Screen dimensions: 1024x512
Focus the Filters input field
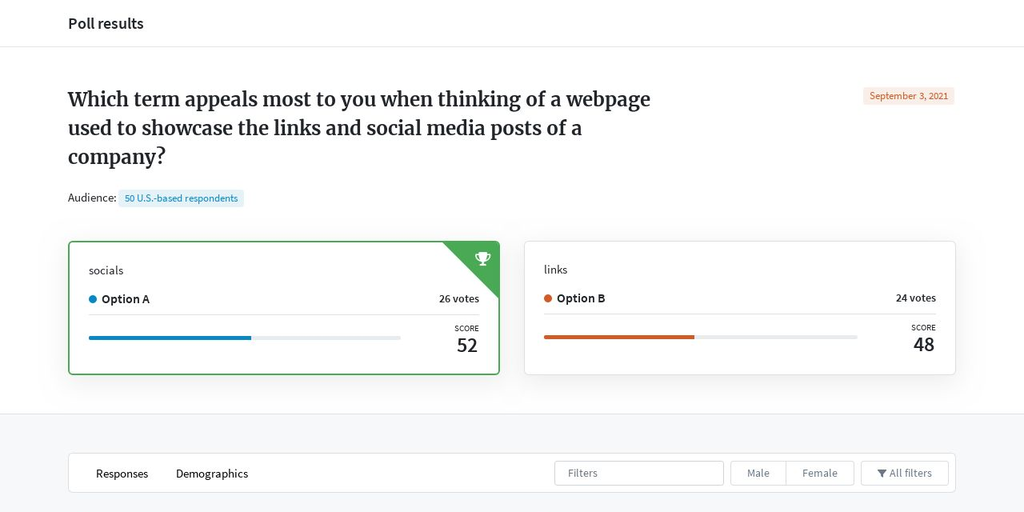point(639,473)
